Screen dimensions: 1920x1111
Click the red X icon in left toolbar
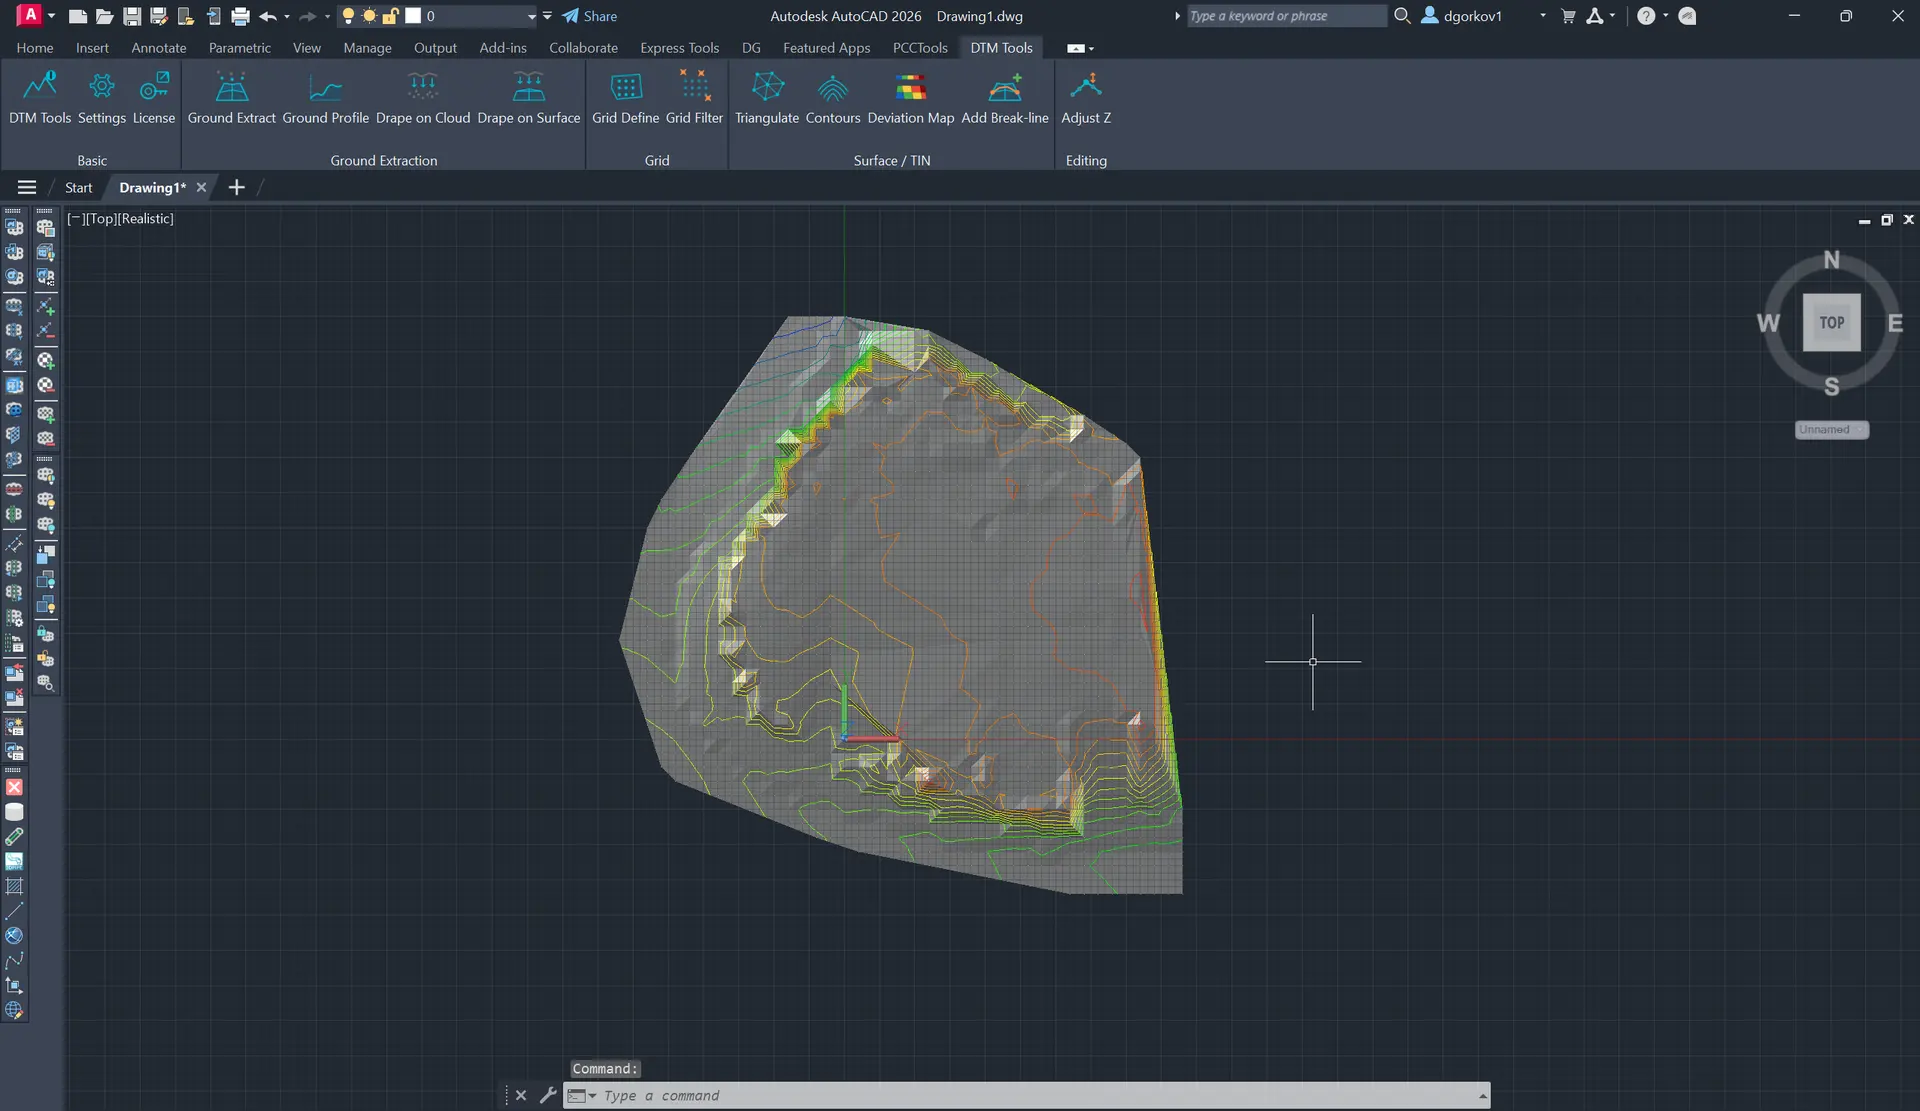(x=14, y=787)
